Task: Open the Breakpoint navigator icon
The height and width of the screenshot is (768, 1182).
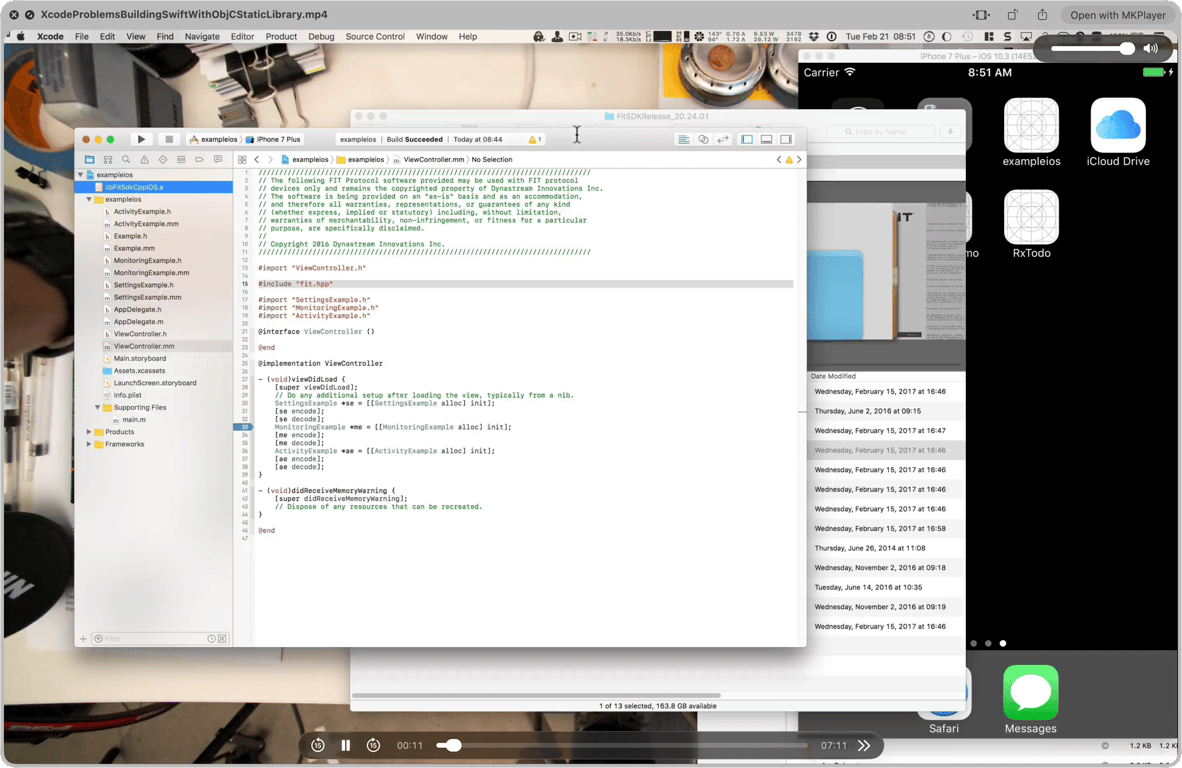Action: coord(199,160)
